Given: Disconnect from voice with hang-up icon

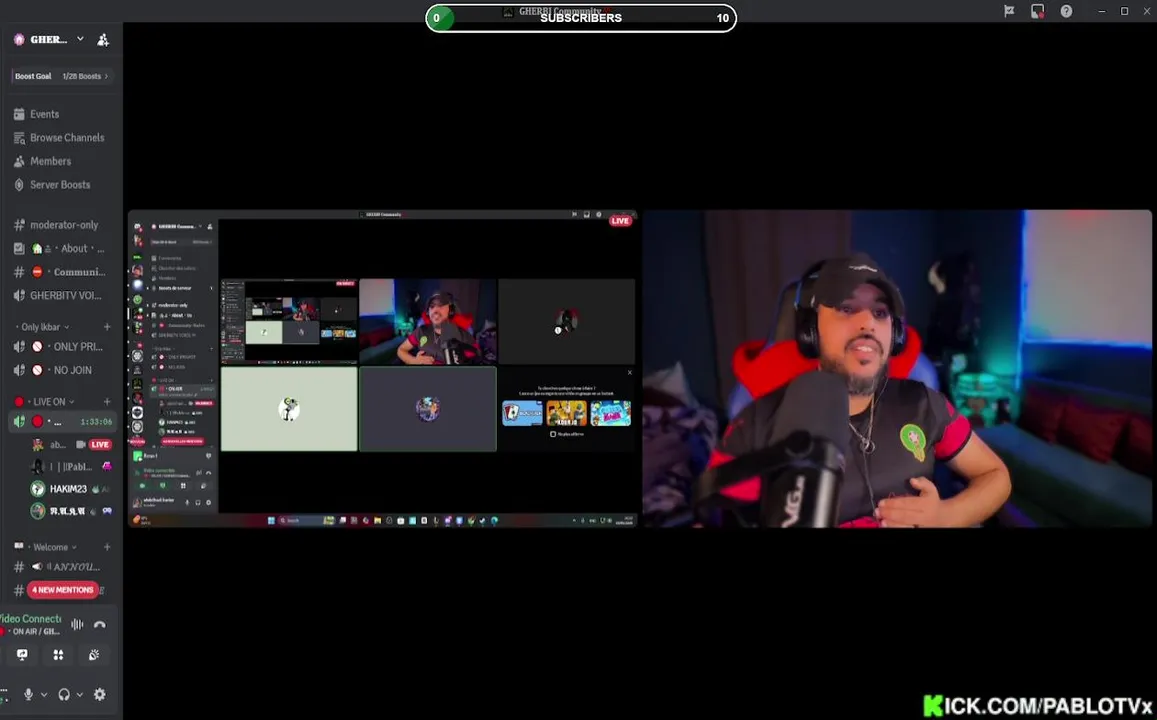Looking at the screenshot, I should [100, 625].
